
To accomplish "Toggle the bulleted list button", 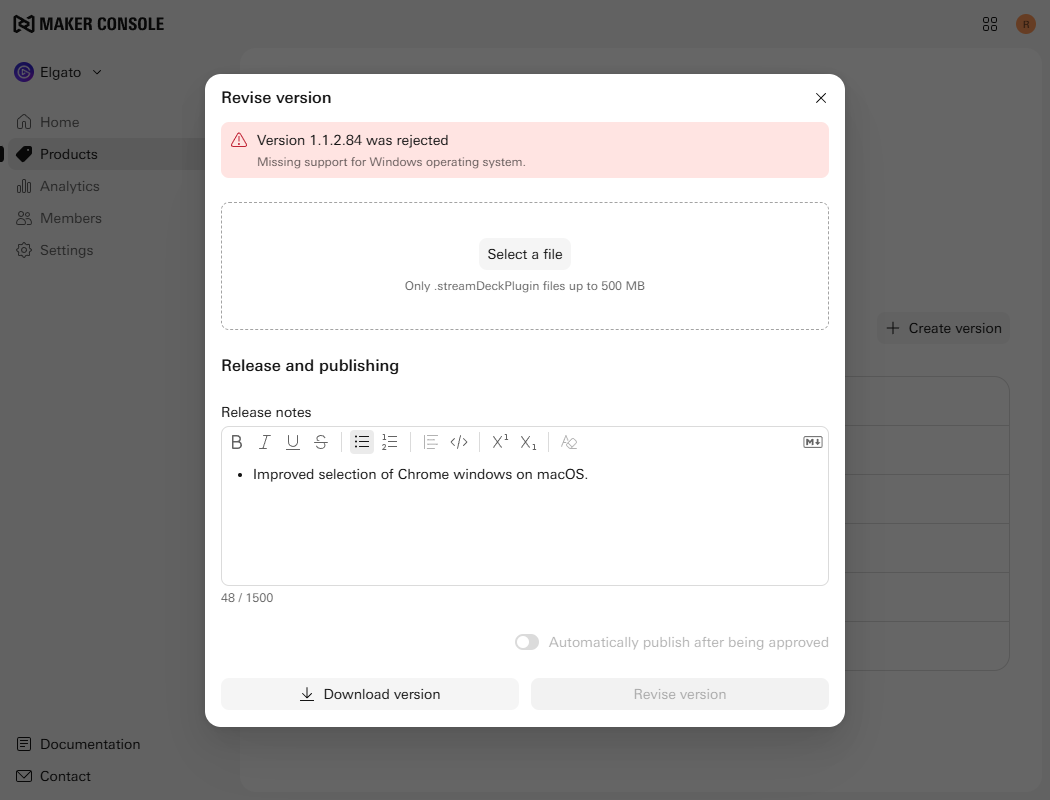I will pos(362,442).
